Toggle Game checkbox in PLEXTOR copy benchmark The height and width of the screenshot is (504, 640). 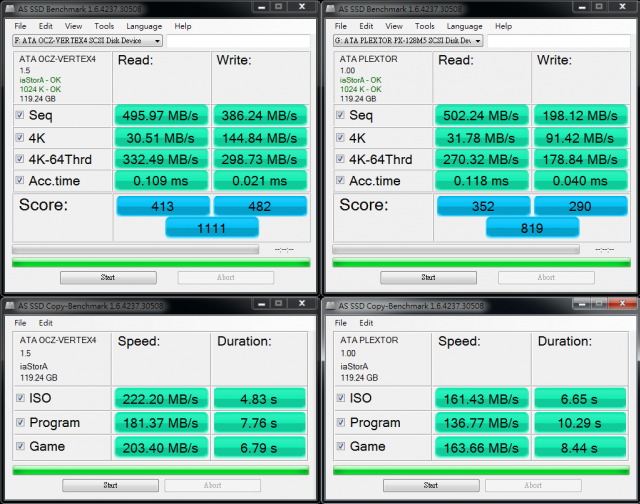341,446
